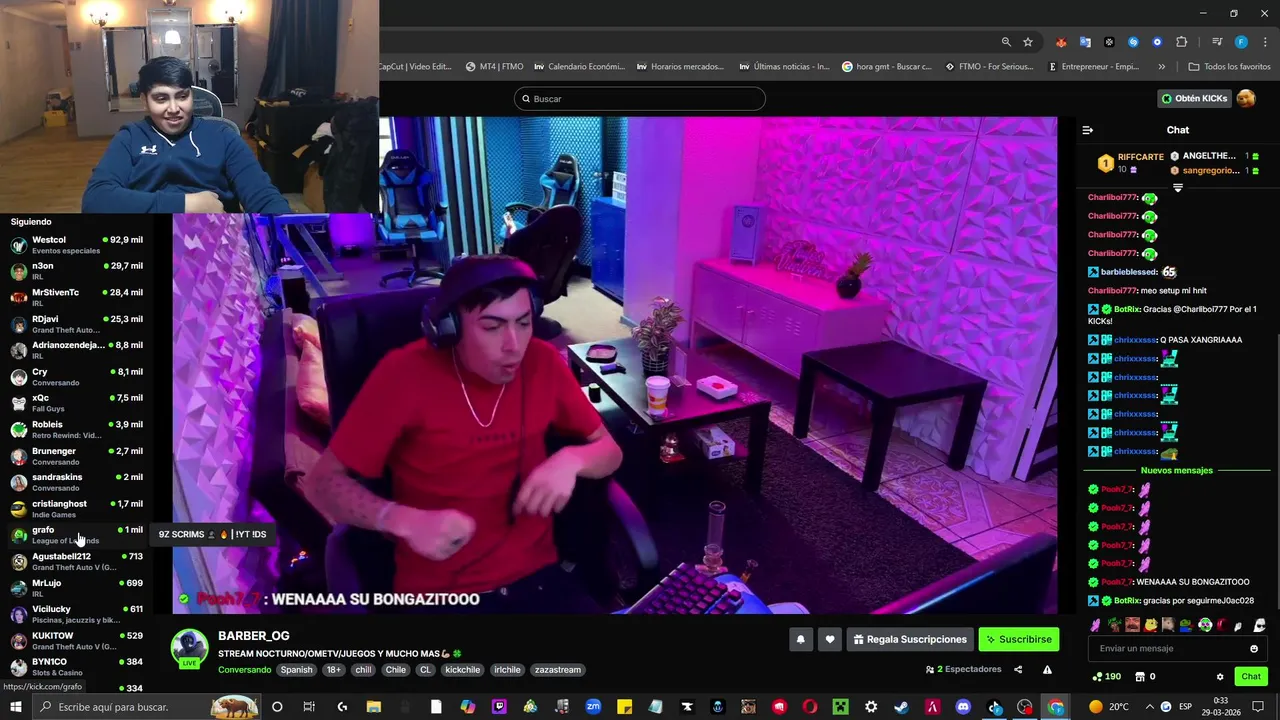The width and height of the screenshot is (1280, 720).
Task: Open the BARBER_OG channel avatar
Action: point(189,648)
